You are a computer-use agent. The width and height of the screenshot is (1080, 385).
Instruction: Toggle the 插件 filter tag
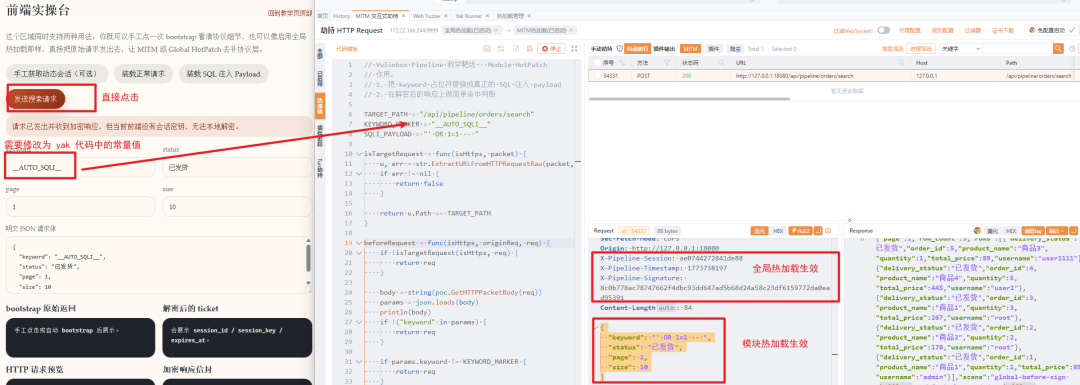click(x=714, y=49)
